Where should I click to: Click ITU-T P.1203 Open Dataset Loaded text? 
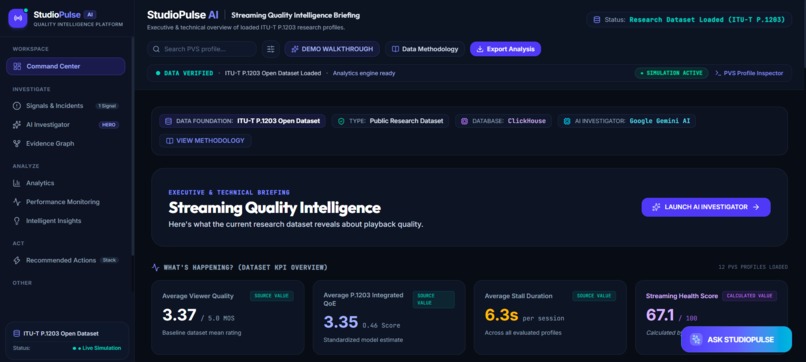273,74
